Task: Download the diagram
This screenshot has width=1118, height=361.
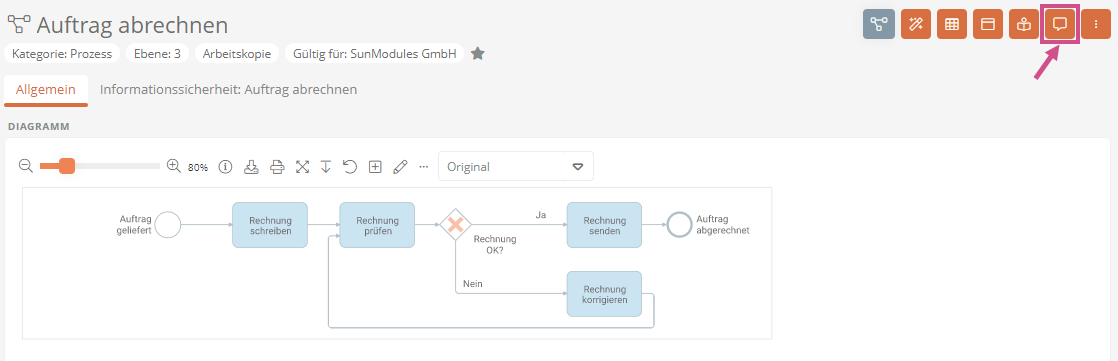Action: tap(251, 167)
